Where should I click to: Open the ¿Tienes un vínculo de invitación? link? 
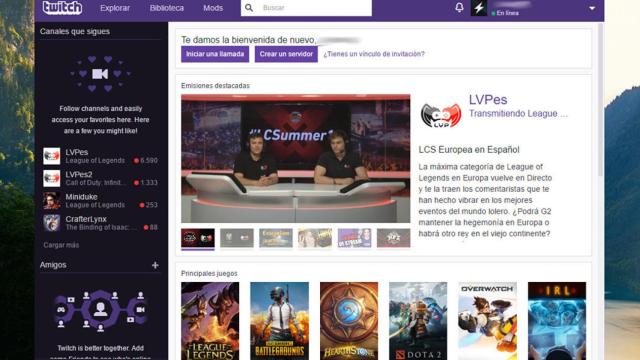[x=374, y=54]
